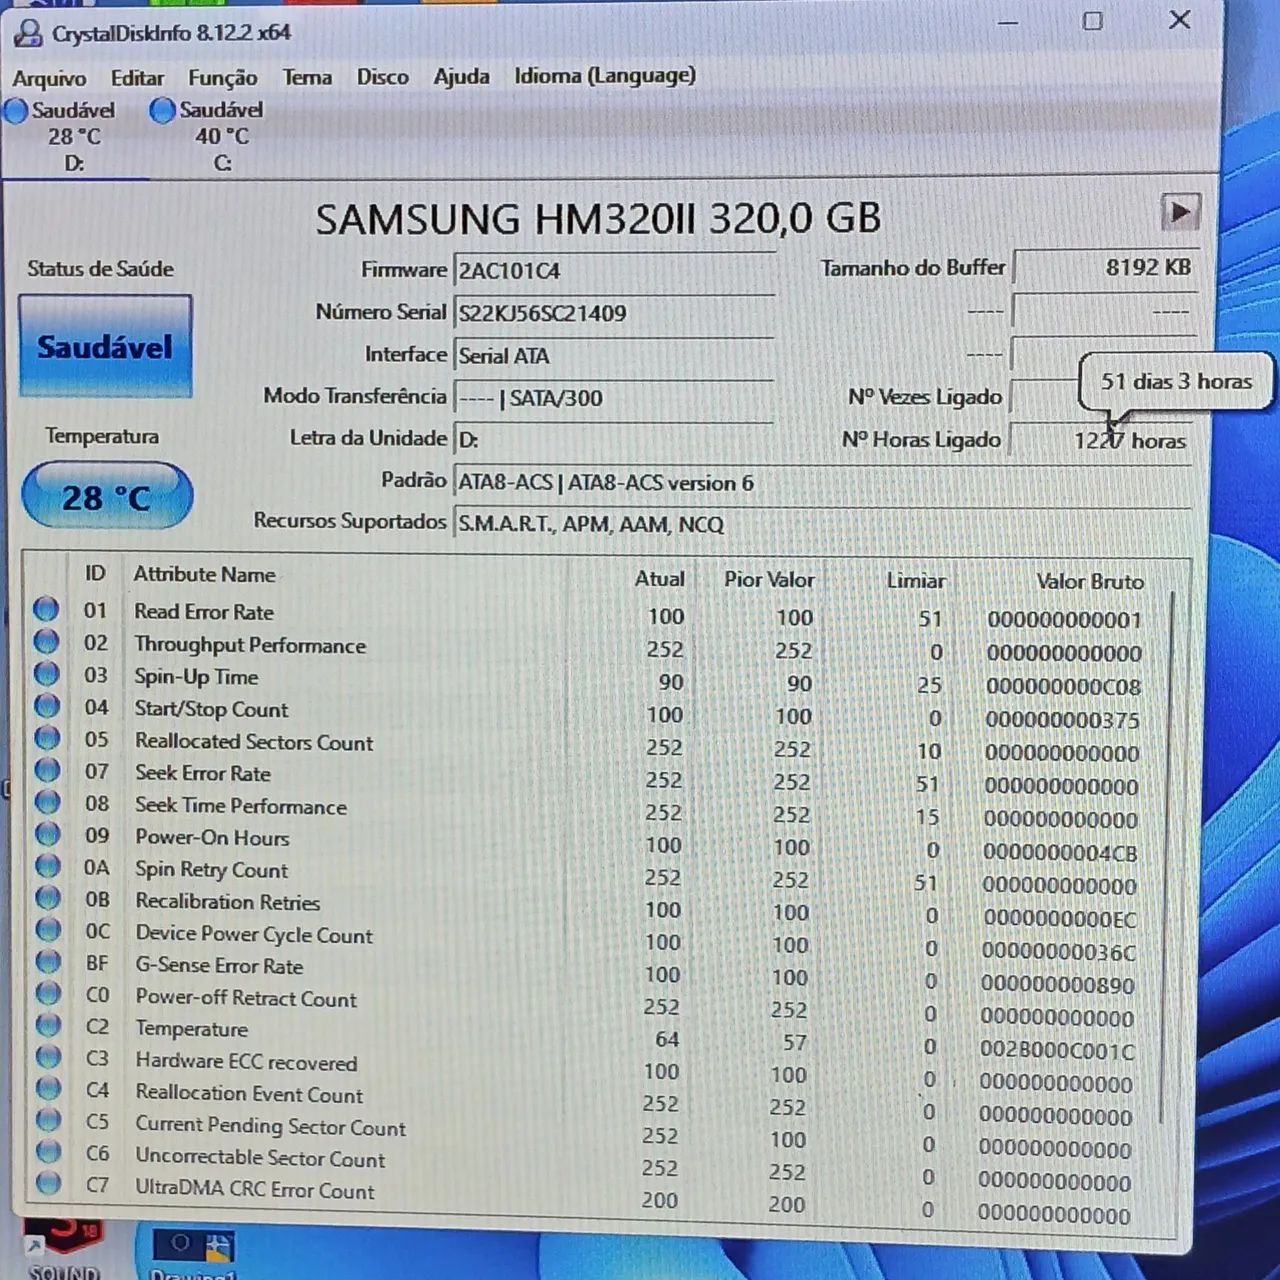Screen dimensions: 1280x1280
Task: Click status icon of Reallocation Event Count row
Action: pos(48,1088)
